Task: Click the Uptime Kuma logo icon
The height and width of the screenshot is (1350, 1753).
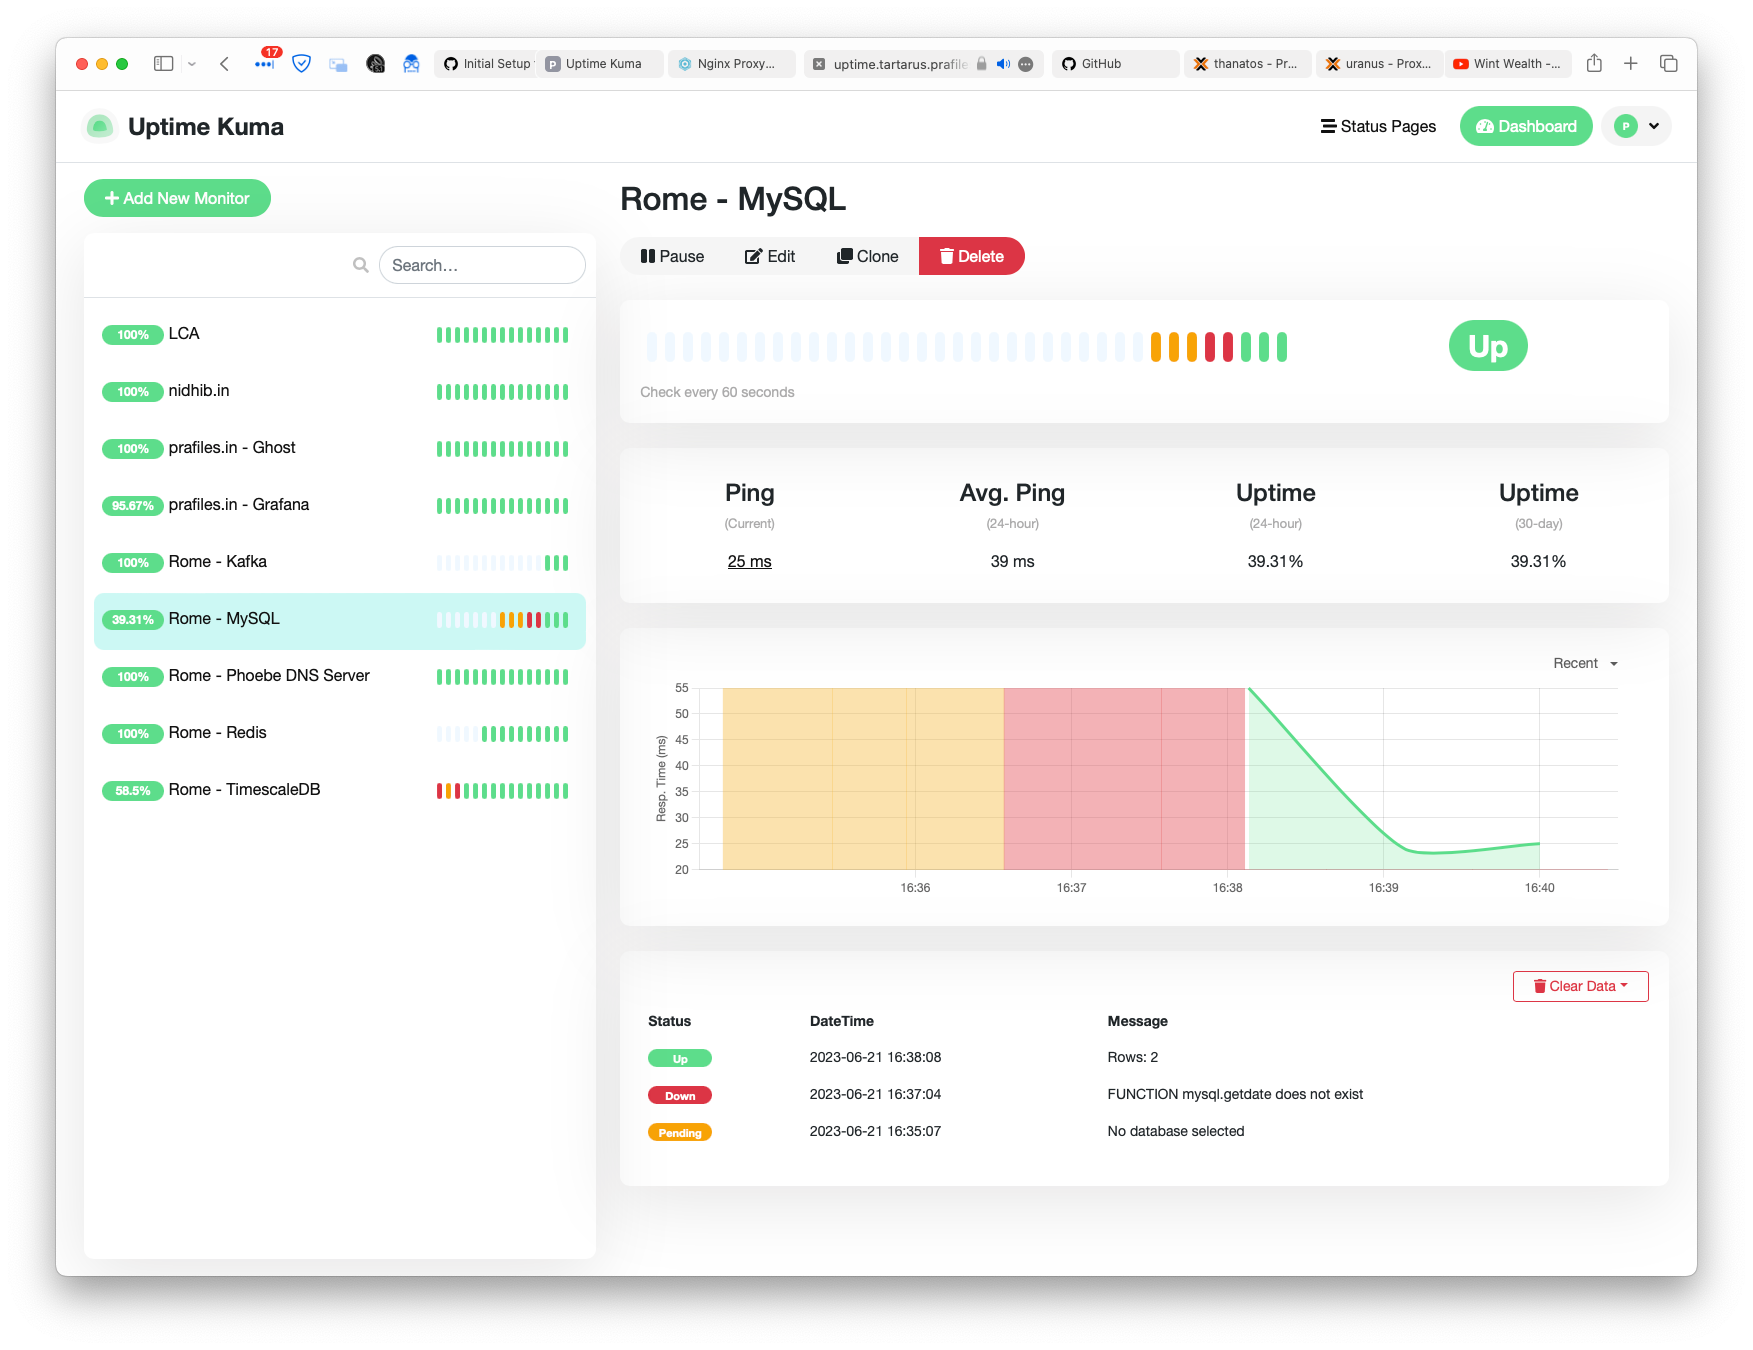Action: [99, 126]
